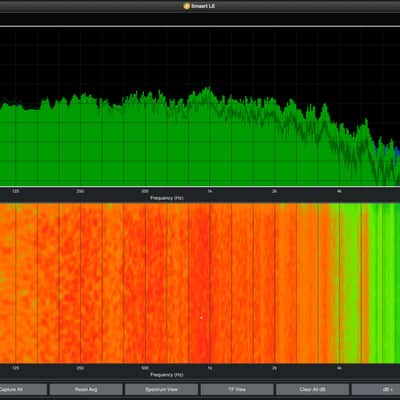The image size is (400, 400).
Task: Click the 250 label under the spectrograph
Action: [80, 368]
